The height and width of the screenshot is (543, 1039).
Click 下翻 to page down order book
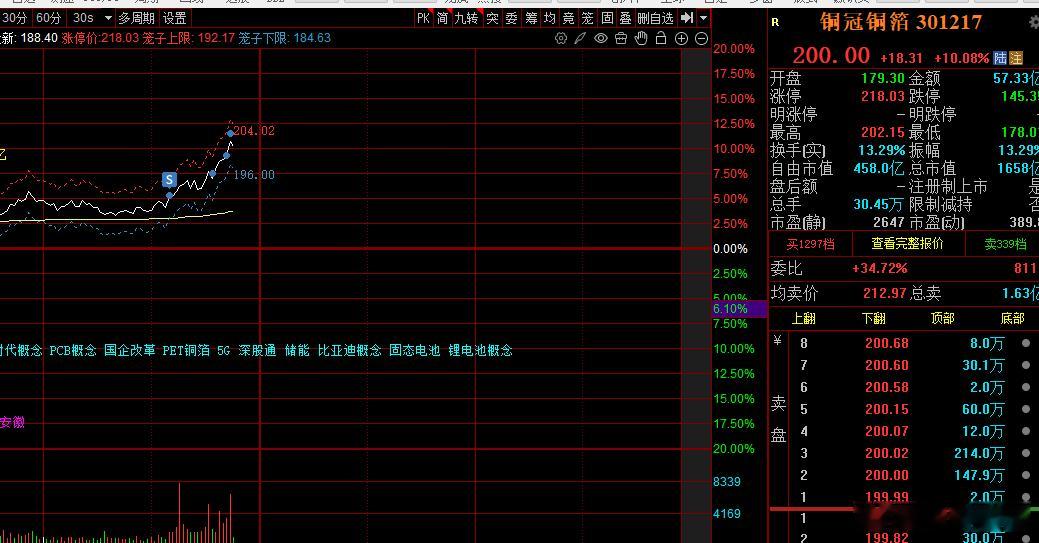[x=873, y=319]
